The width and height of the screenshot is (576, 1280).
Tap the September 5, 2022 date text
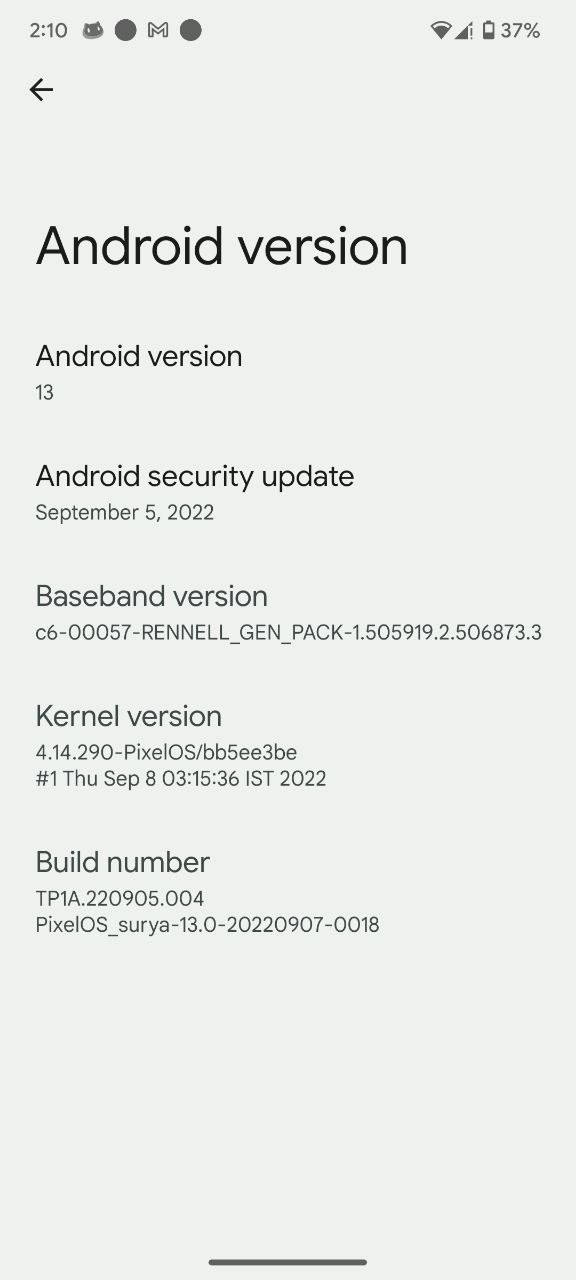coord(125,513)
